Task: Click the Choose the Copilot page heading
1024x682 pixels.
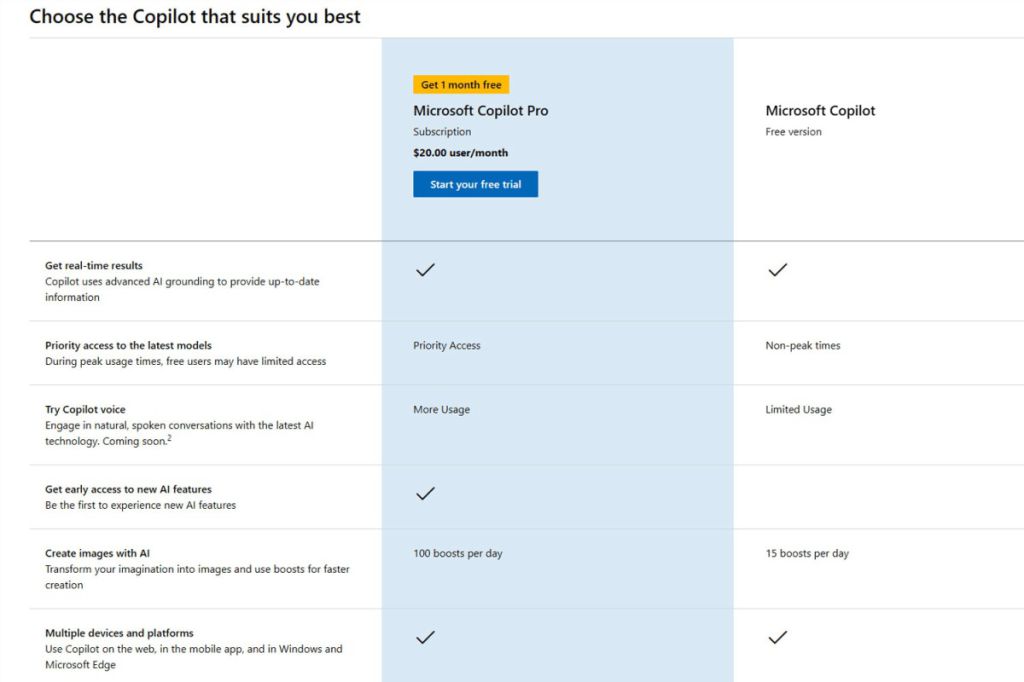Action: pyautogui.click(x=195, y=17)
